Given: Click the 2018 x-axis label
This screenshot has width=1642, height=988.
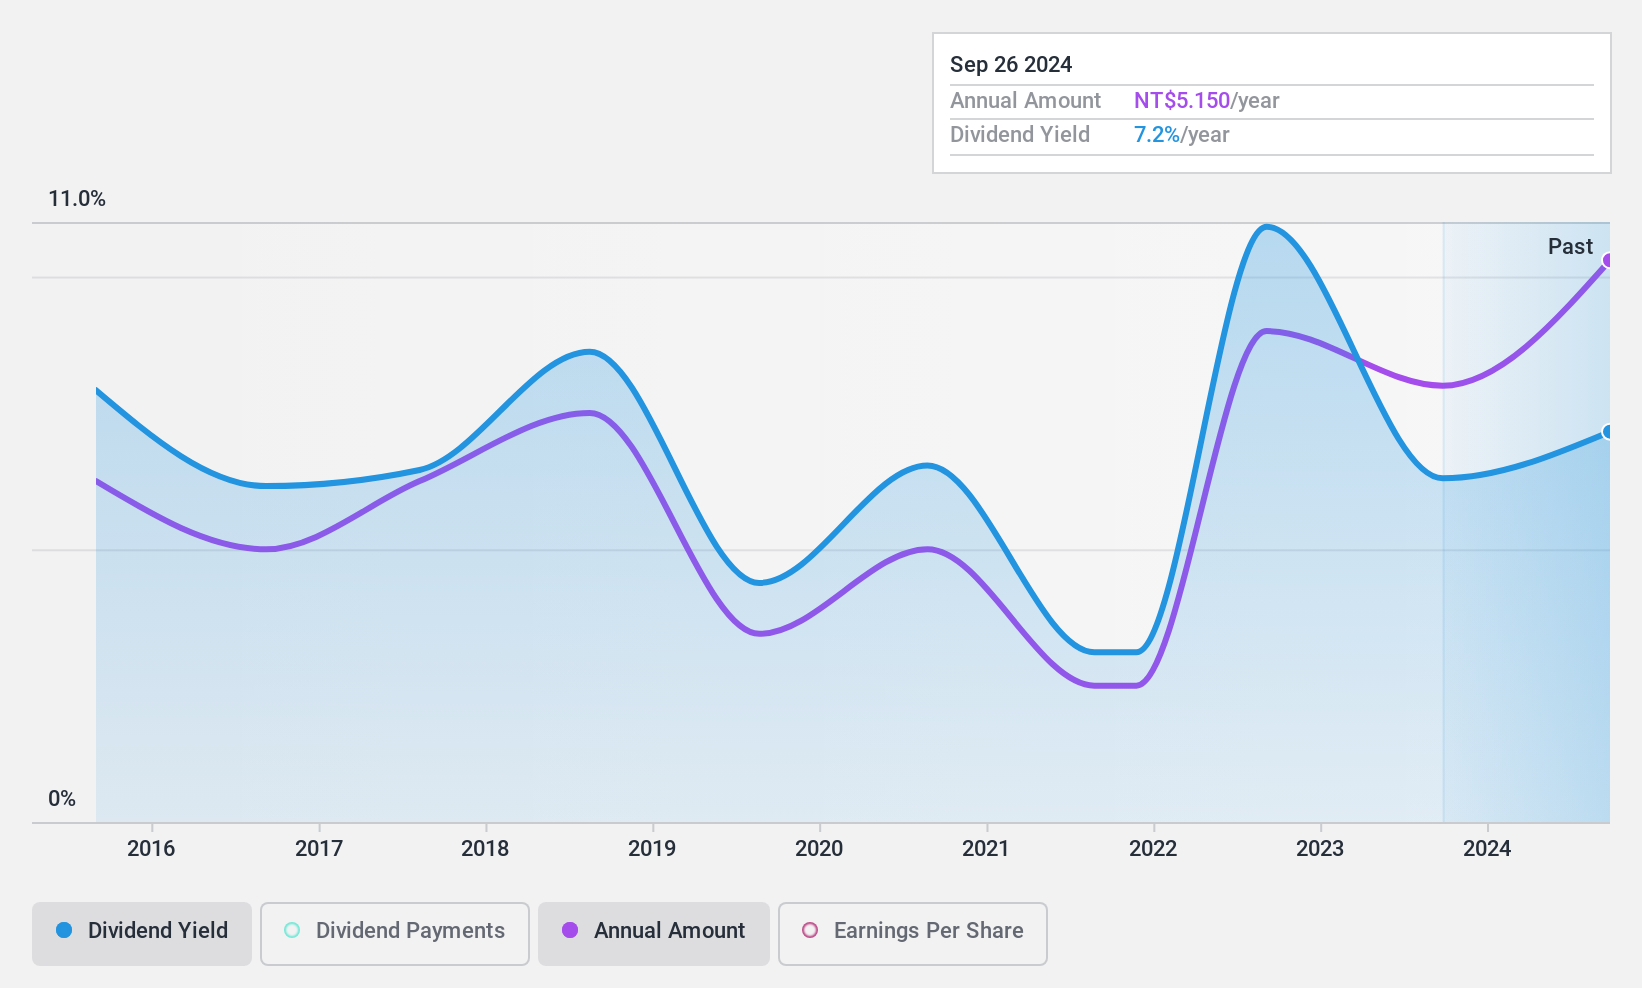Looking at the screenshot, I should (485, 849).
